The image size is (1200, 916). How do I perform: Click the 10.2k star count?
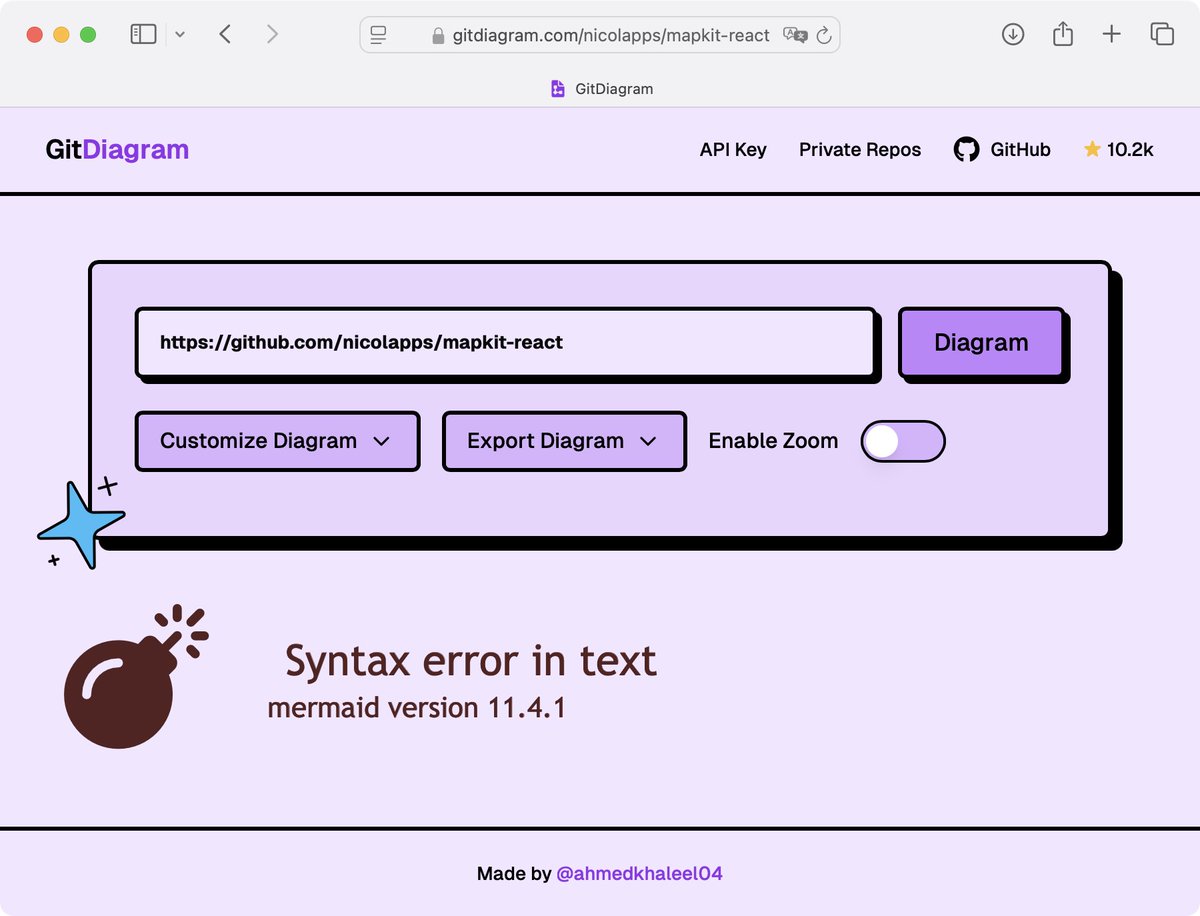click(x=1130, y=150)
